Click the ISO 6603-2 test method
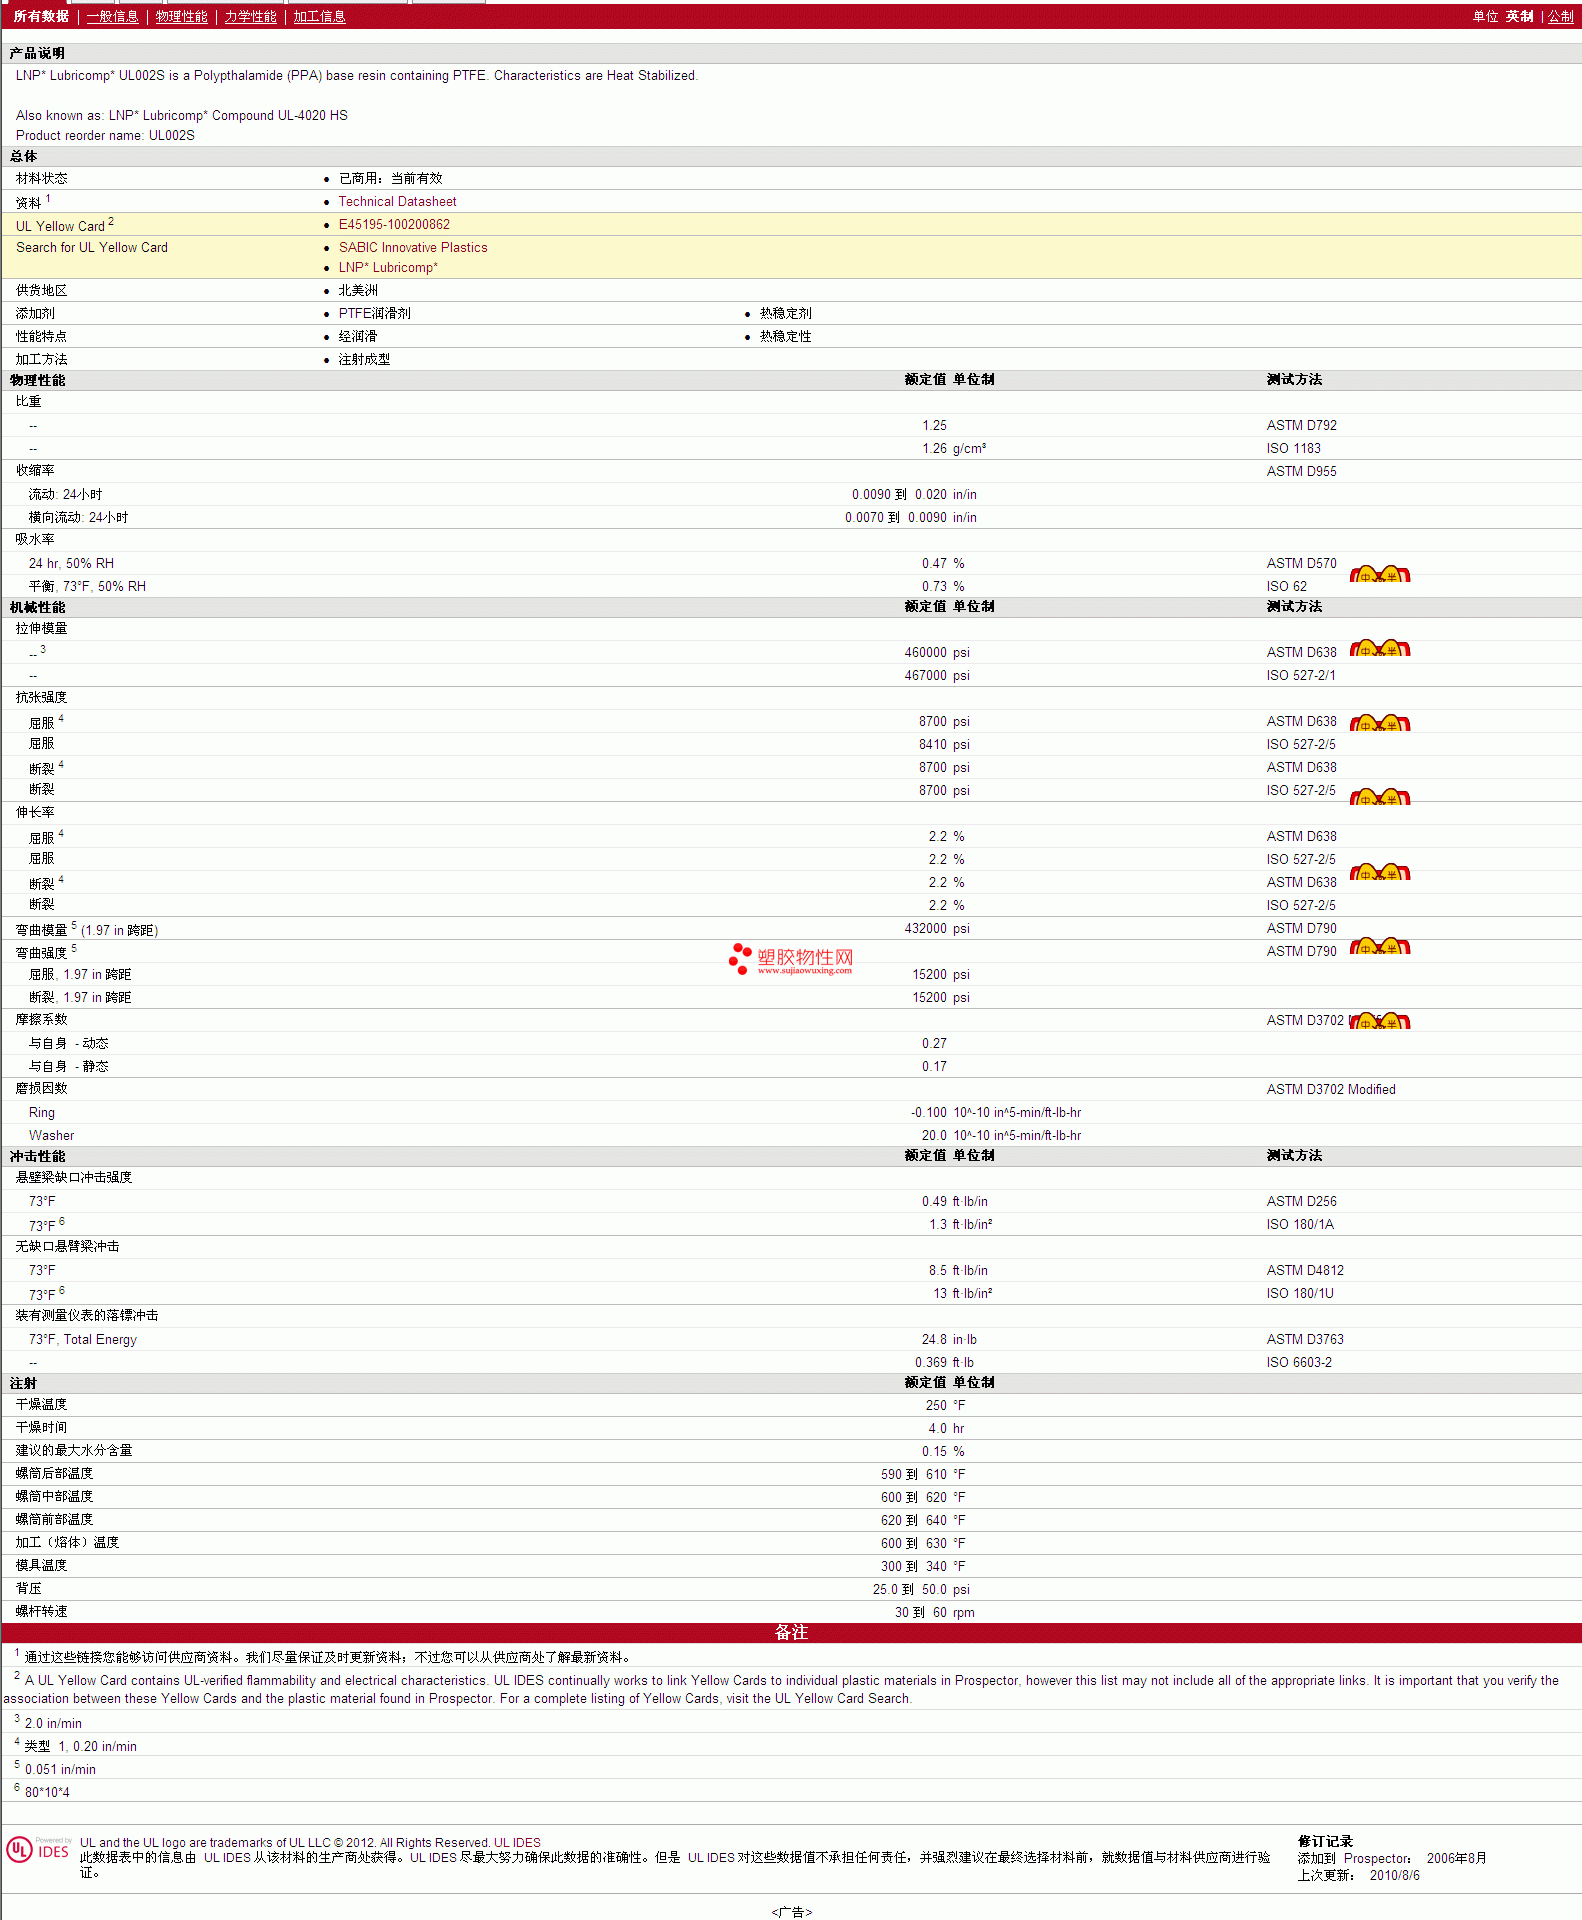 click(1299, 1362)
